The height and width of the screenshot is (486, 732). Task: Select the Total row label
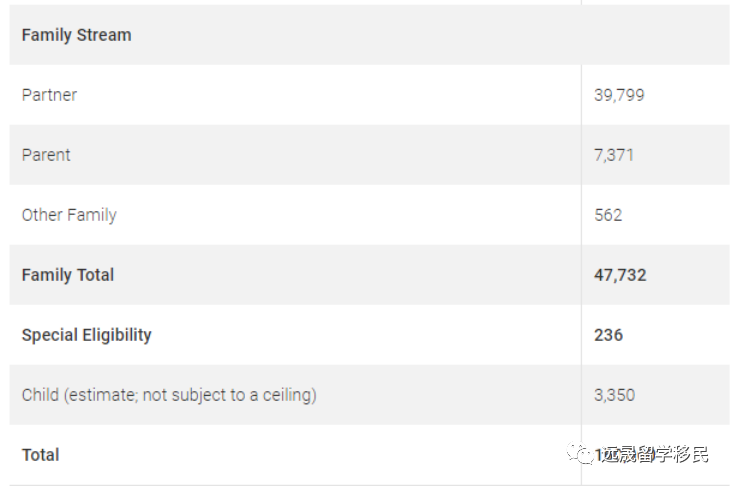pyautogui.click(x=40, y=455)
